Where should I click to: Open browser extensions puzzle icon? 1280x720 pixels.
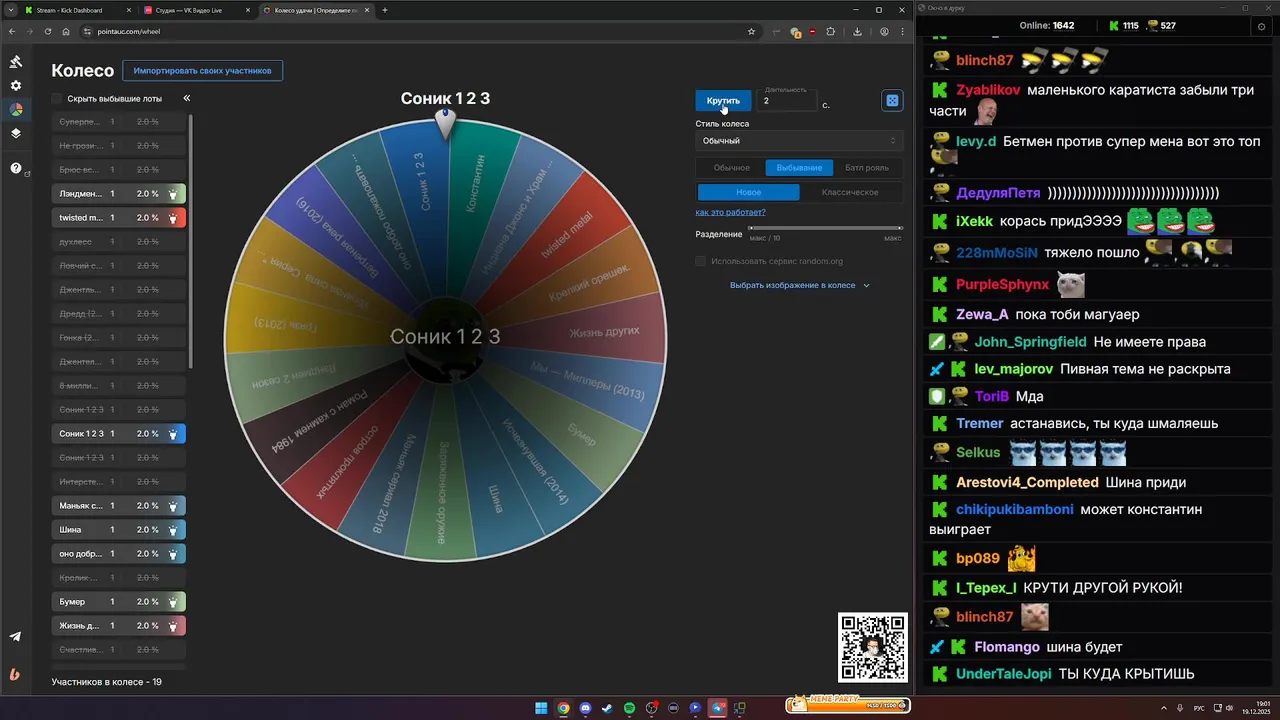click(830, 31)
